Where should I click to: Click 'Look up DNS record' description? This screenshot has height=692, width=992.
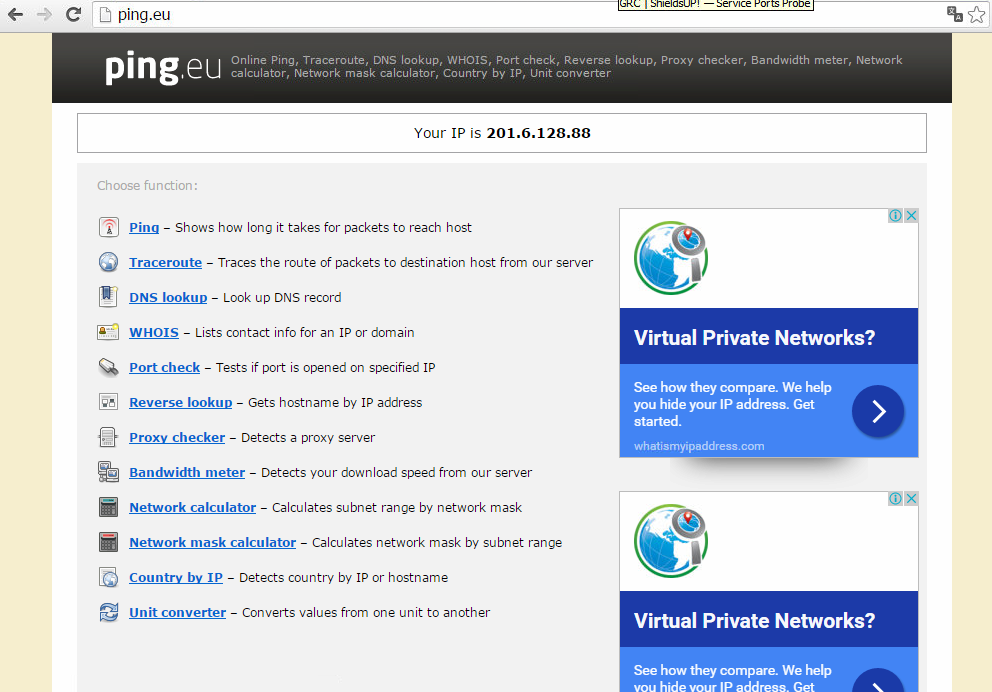[x=282, y=297]
